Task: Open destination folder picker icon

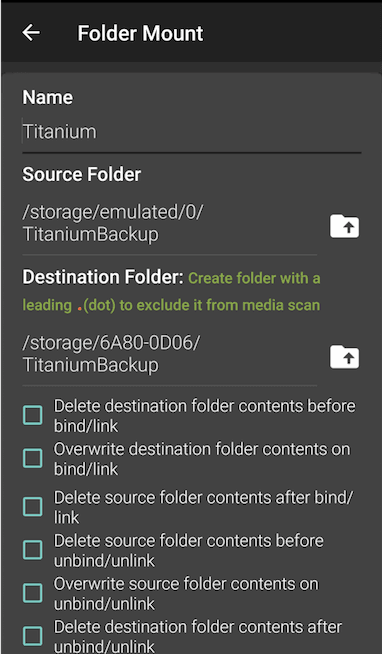Action: [x=344, y=357]
